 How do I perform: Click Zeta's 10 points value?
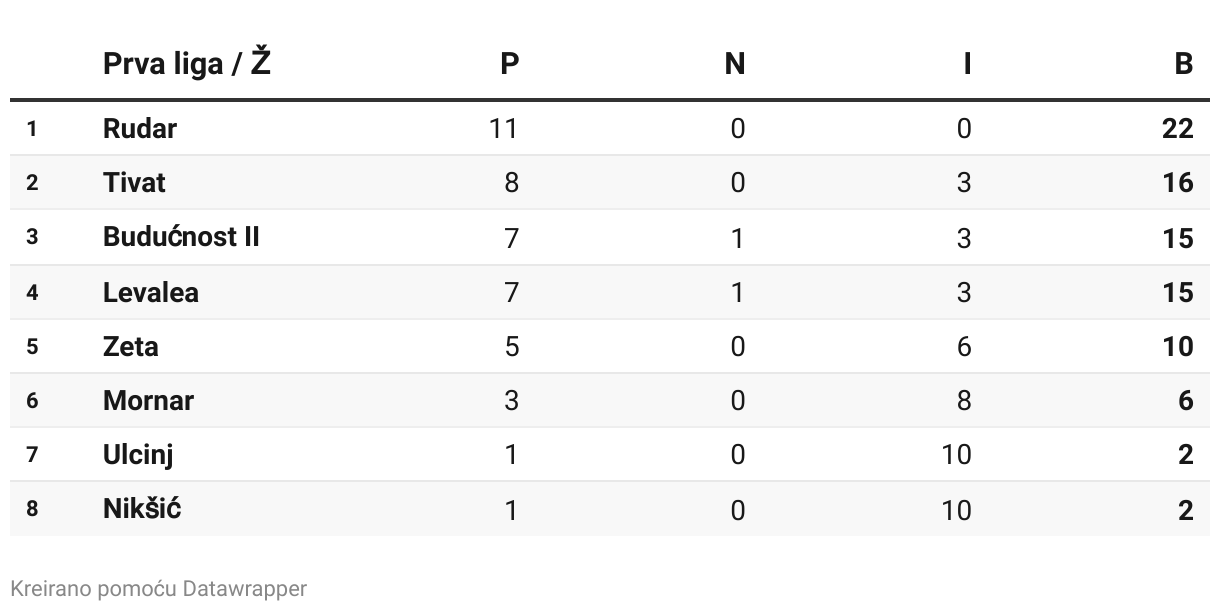point(1177,347)
